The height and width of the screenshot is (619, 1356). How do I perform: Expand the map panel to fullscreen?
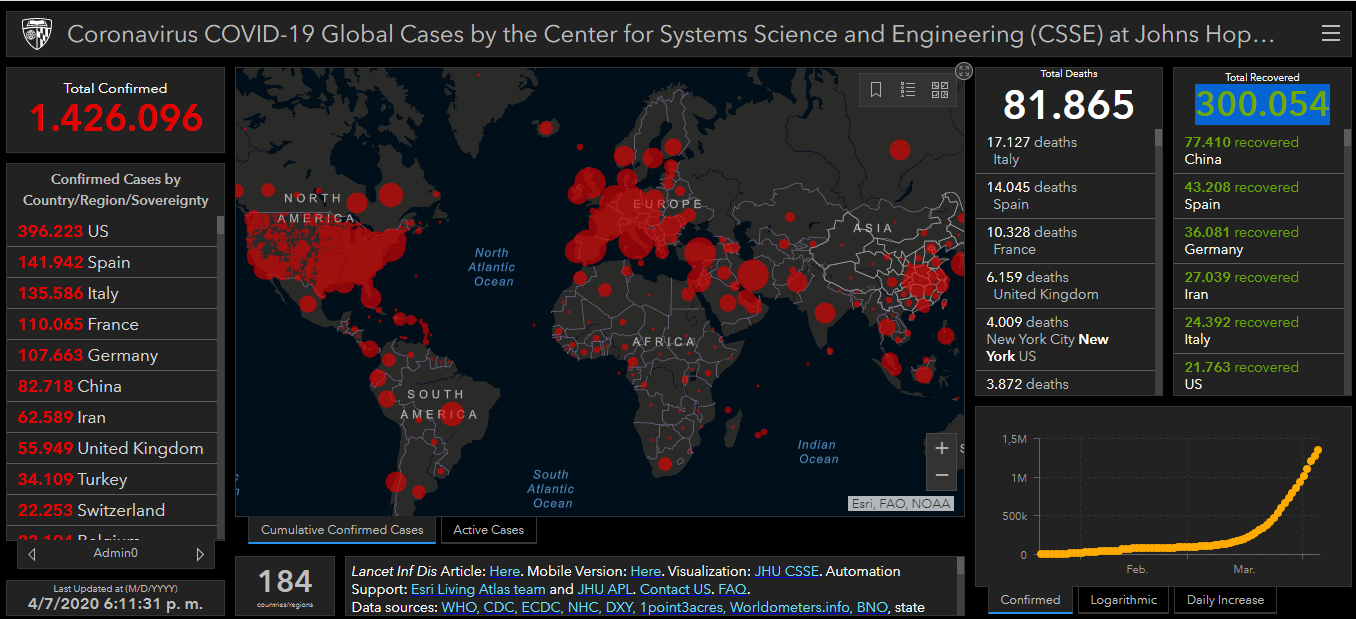964,70
